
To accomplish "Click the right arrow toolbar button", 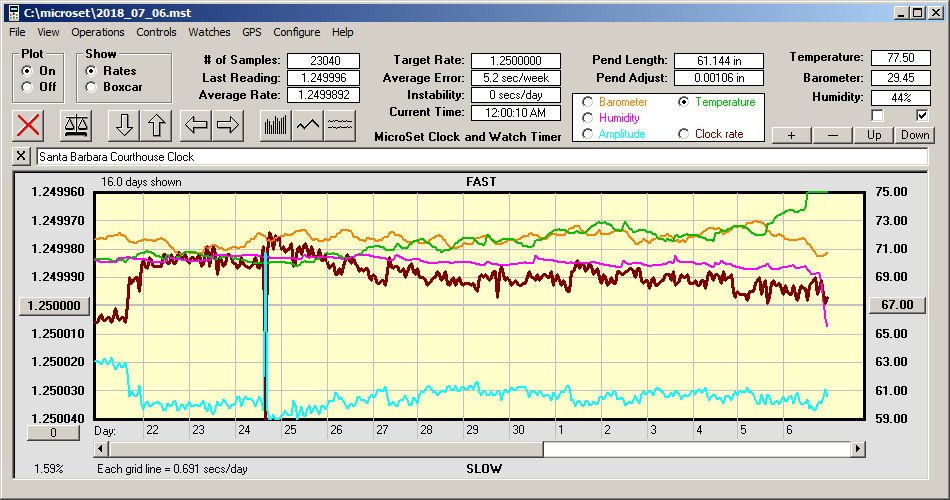I will coord(228,125).
